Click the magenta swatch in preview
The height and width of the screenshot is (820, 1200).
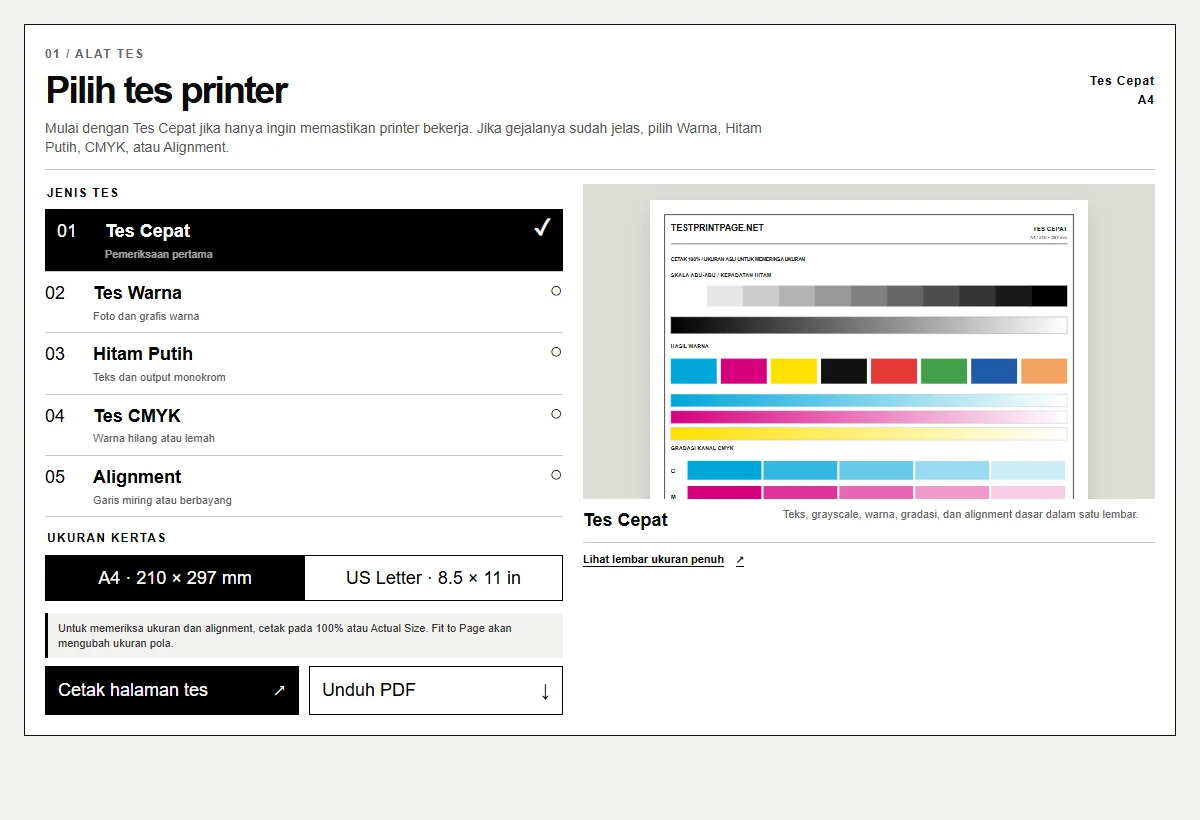tap(744, 371)
